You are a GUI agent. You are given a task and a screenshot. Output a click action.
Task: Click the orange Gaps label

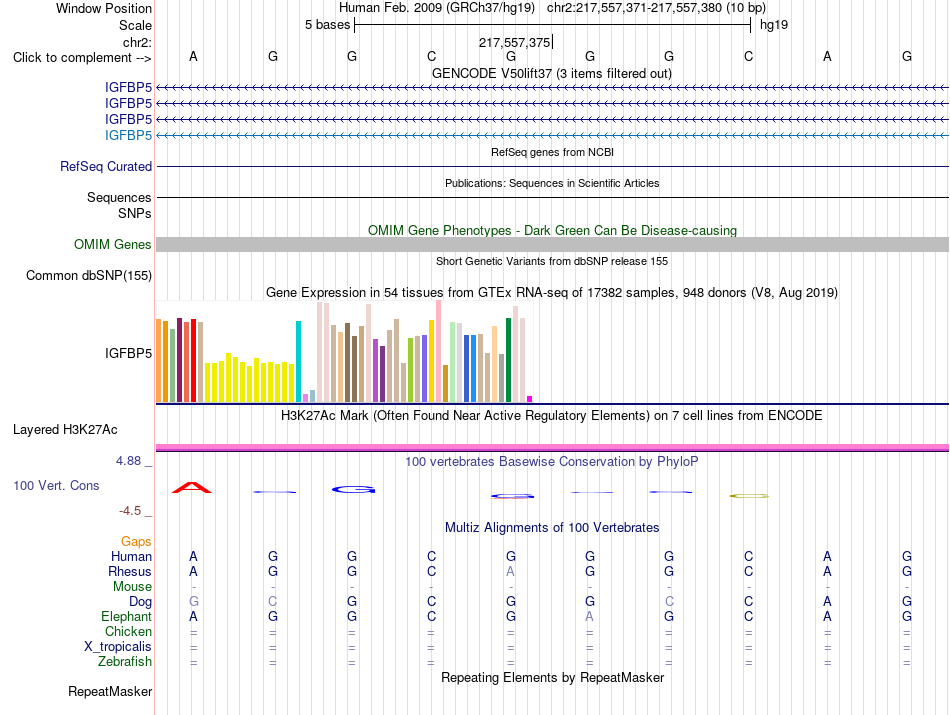tap(136, 542)
